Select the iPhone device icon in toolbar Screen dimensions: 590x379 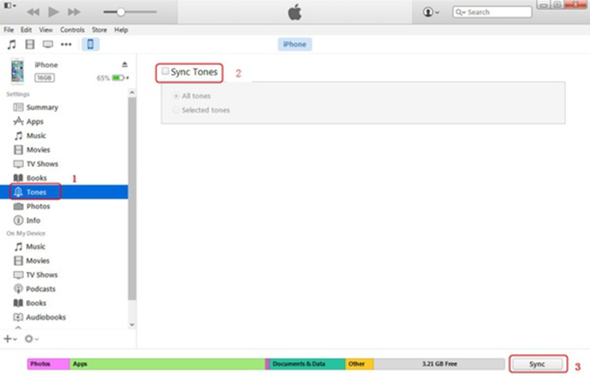90,44
